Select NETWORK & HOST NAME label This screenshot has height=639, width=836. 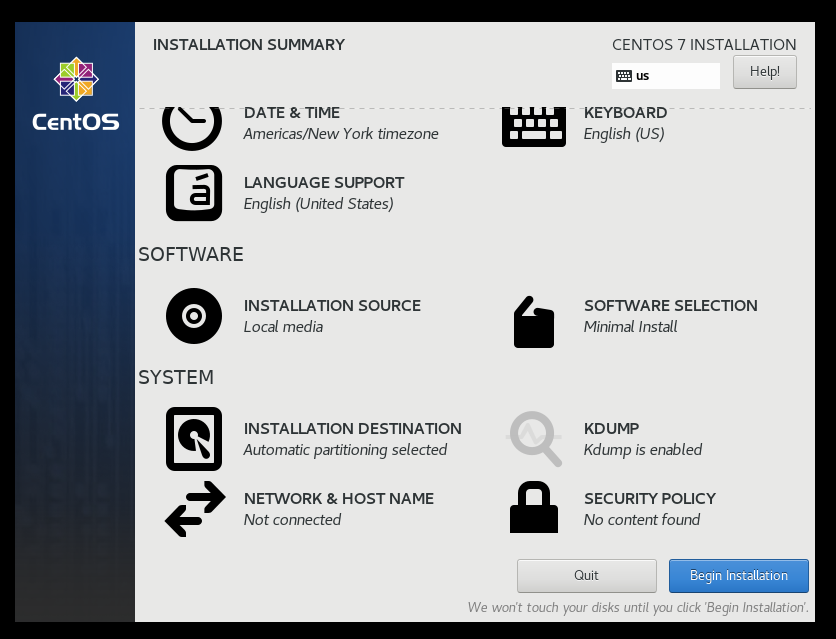339,498
